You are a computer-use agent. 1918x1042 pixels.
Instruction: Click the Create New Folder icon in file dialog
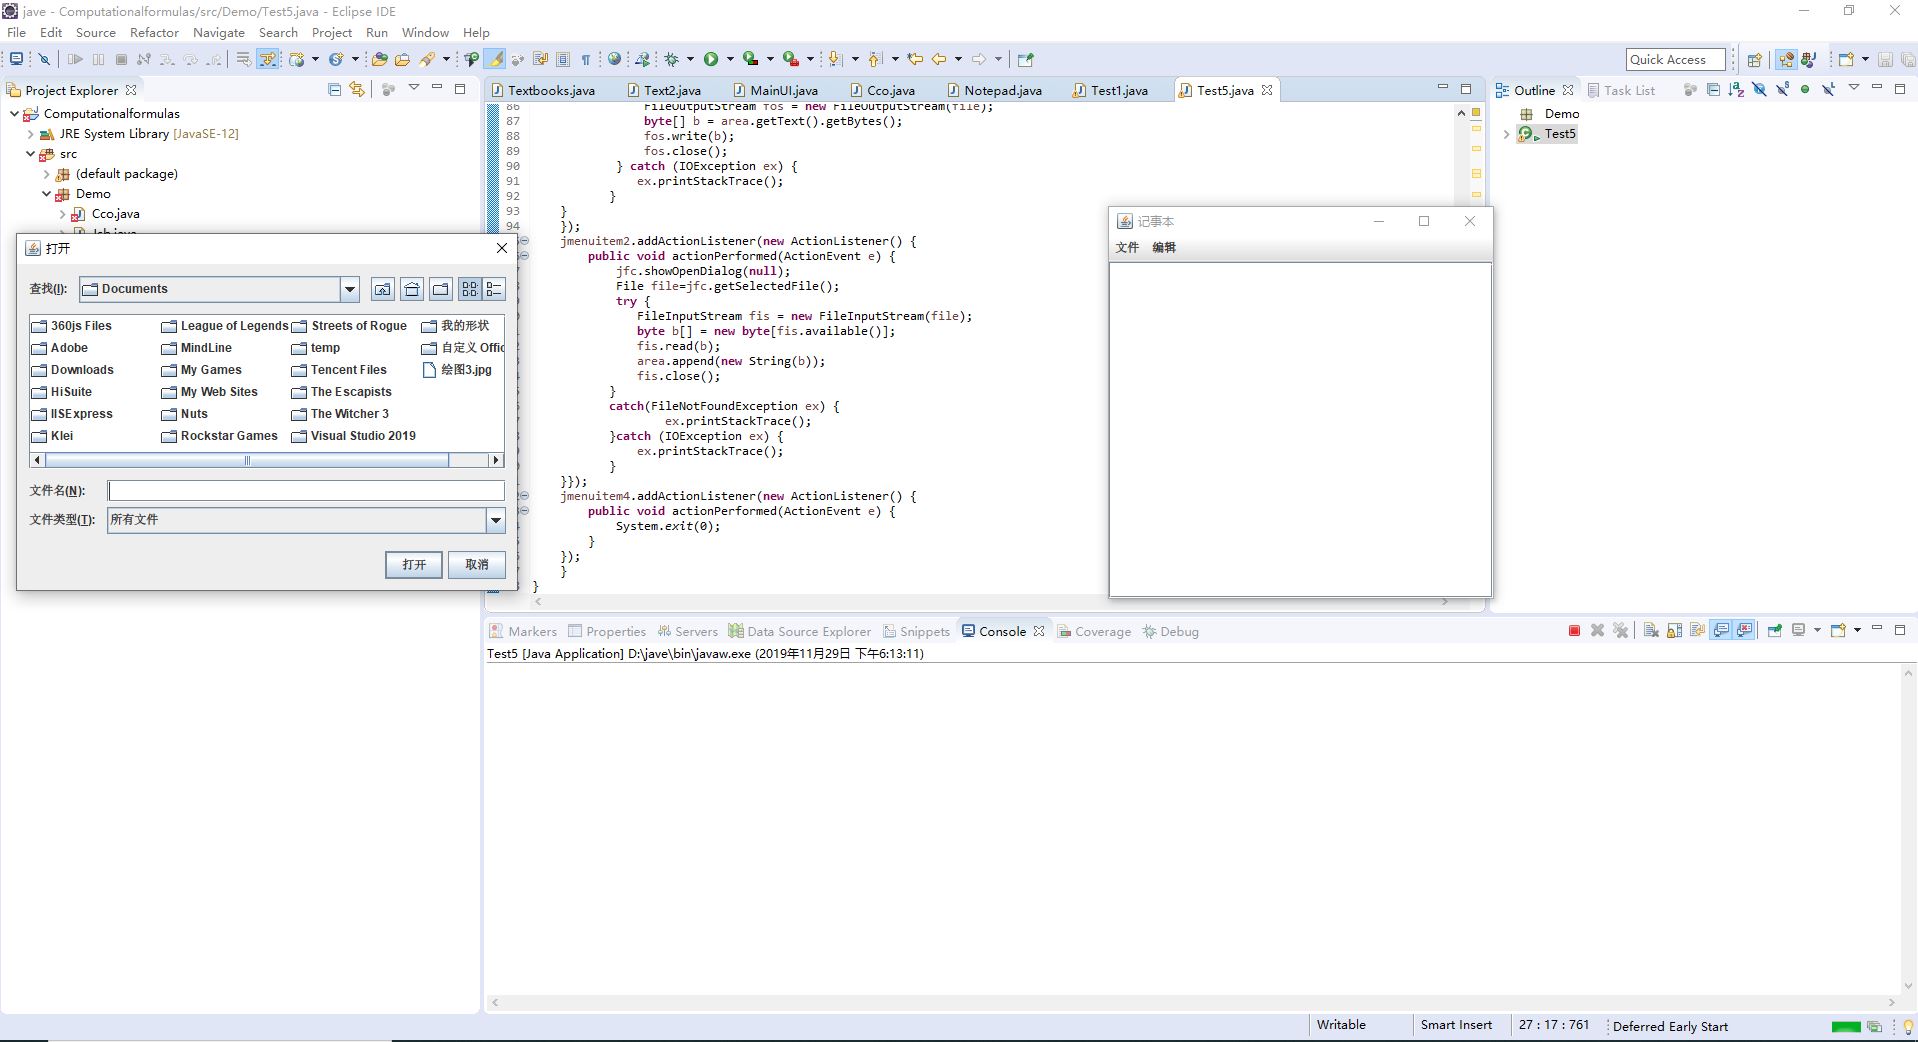pos(441,289)
